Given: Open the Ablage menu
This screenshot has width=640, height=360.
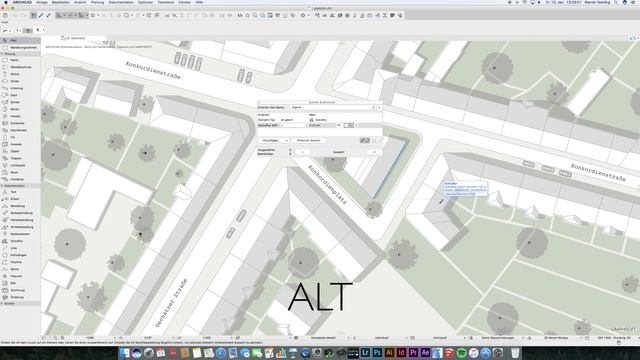Looking at the screenshot, I should [42, 2].
